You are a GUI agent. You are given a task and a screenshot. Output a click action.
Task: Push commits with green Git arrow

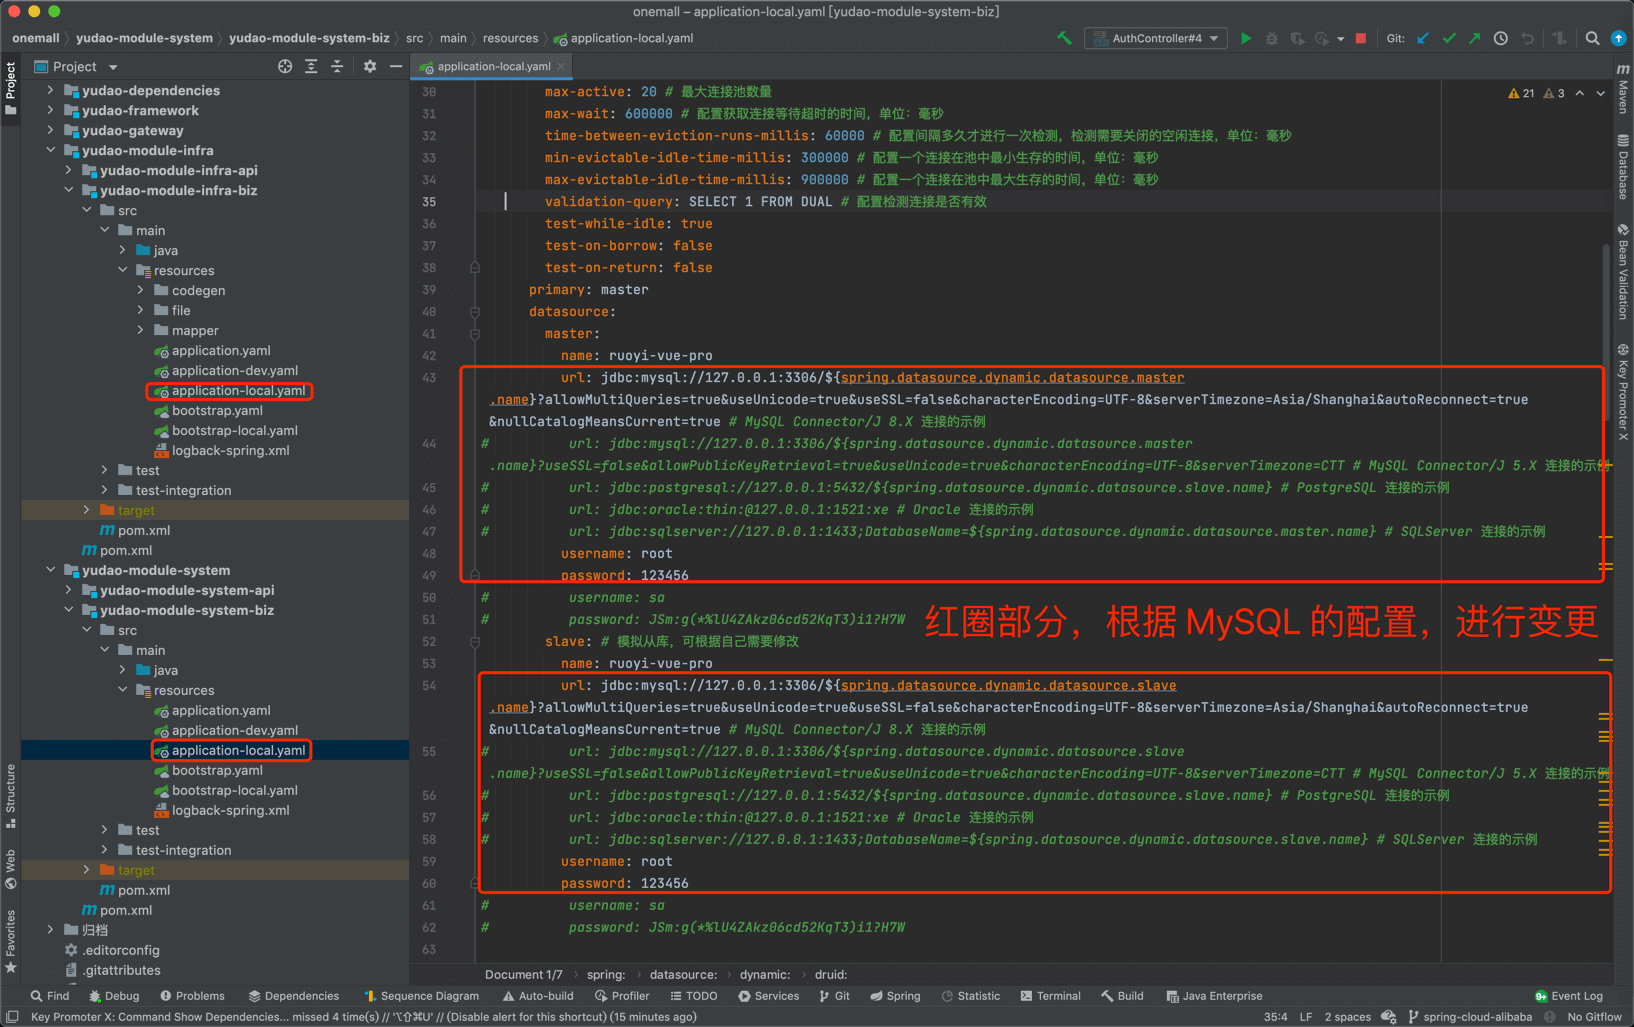[x=1474, y=38]
